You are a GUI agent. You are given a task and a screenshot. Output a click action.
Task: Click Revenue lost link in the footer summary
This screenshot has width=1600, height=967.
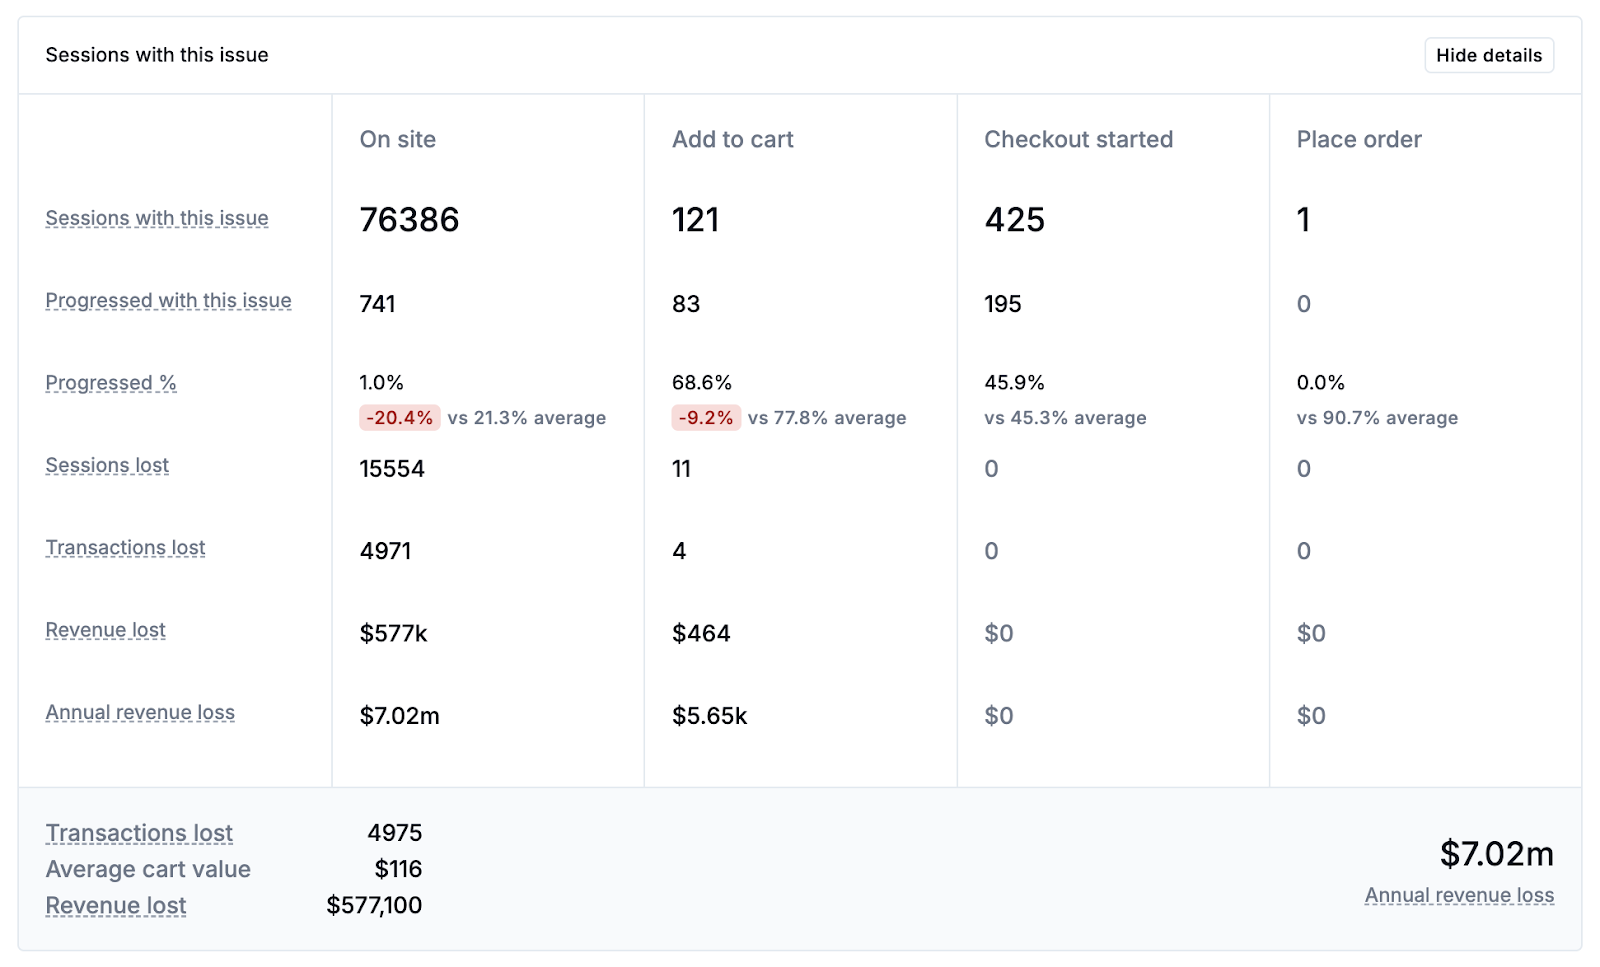(x=116, y=906)
